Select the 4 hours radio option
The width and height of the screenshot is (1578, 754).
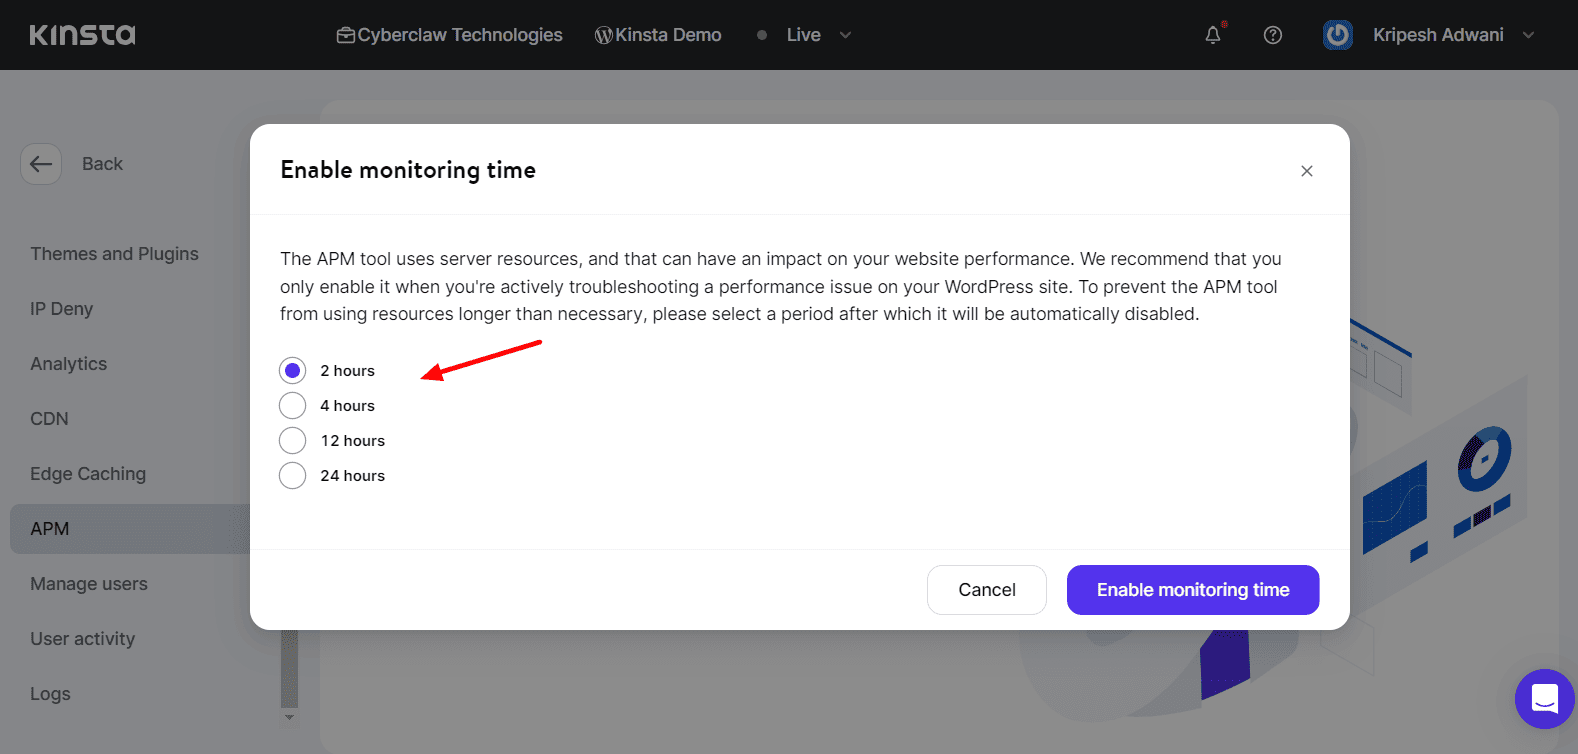(x=293, y=406)
